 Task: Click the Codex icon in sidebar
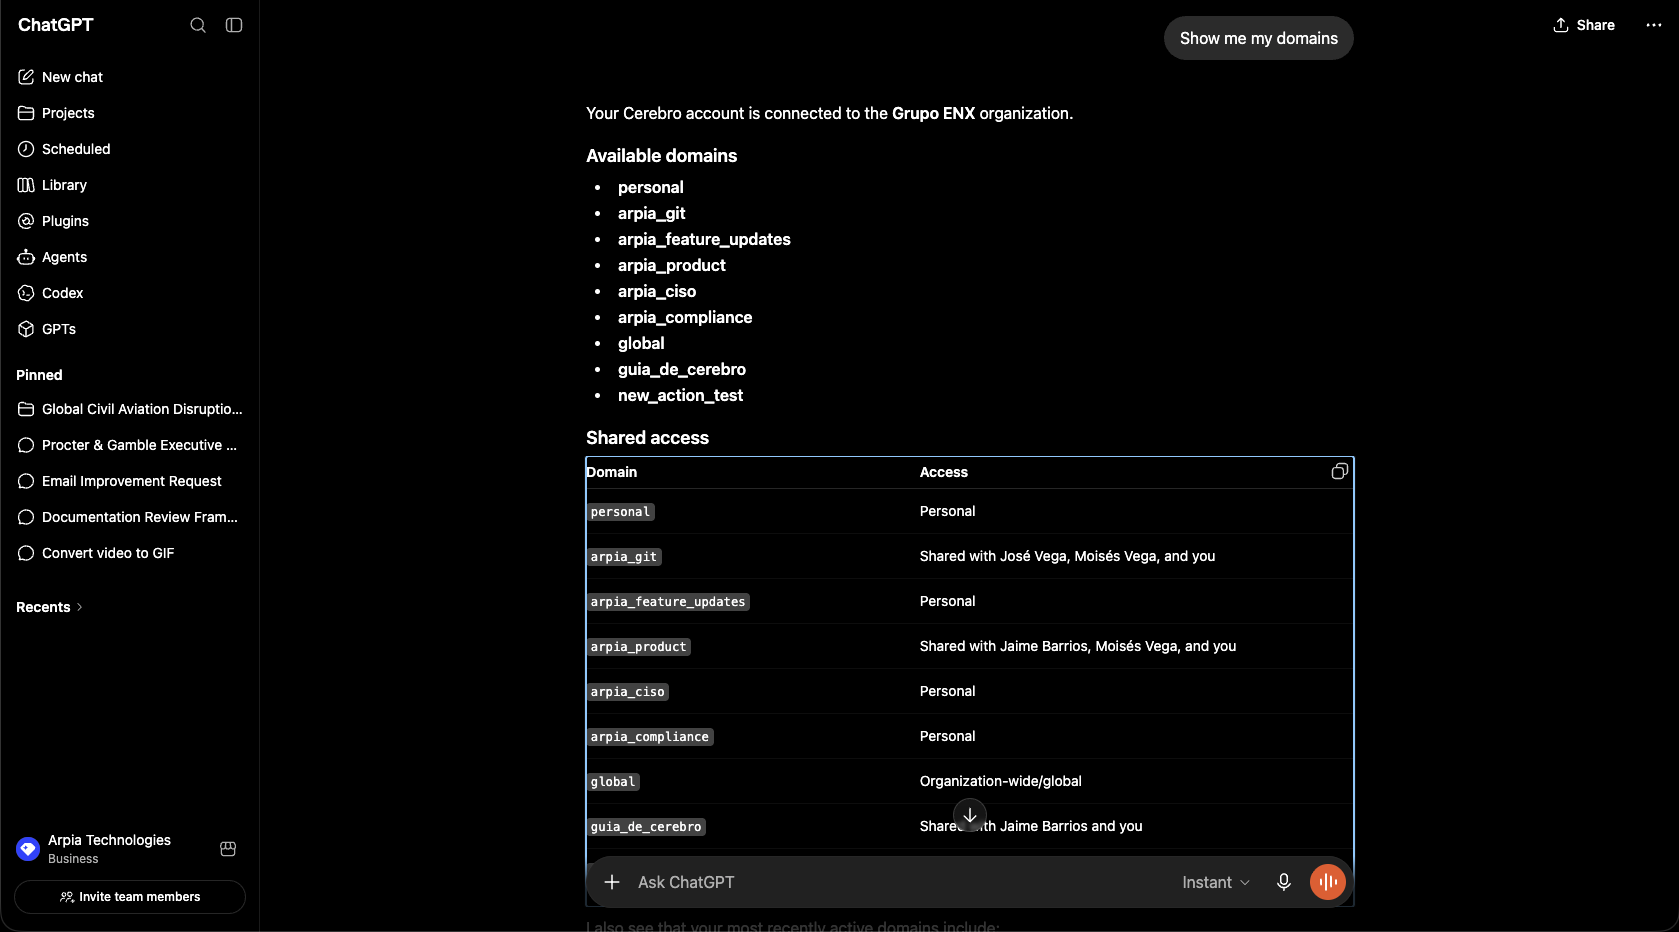click(26, 293)
